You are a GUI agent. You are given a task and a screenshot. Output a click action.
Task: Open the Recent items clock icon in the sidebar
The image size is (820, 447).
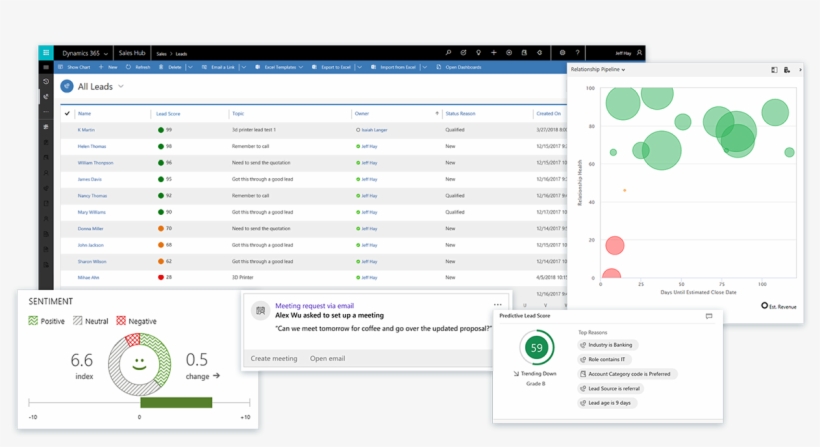tap(46, 82)
